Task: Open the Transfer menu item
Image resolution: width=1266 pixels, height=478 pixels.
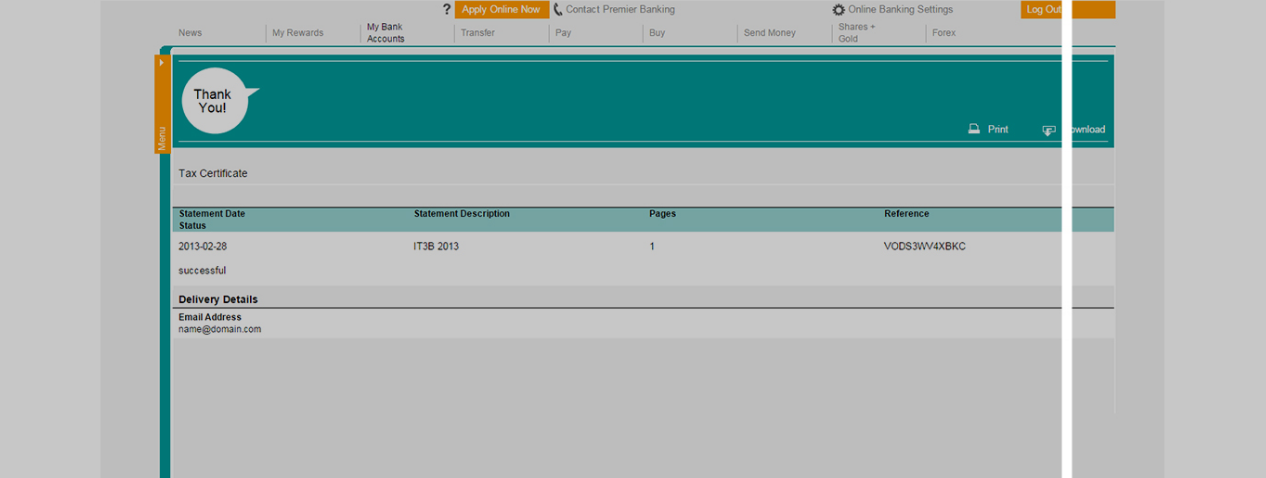Action: [478, 33]
